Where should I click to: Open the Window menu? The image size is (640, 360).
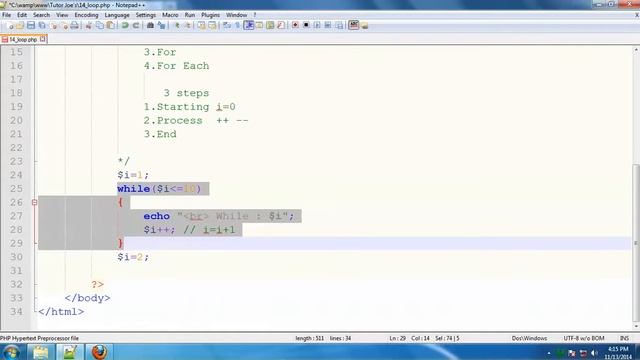tap(236, 15)
